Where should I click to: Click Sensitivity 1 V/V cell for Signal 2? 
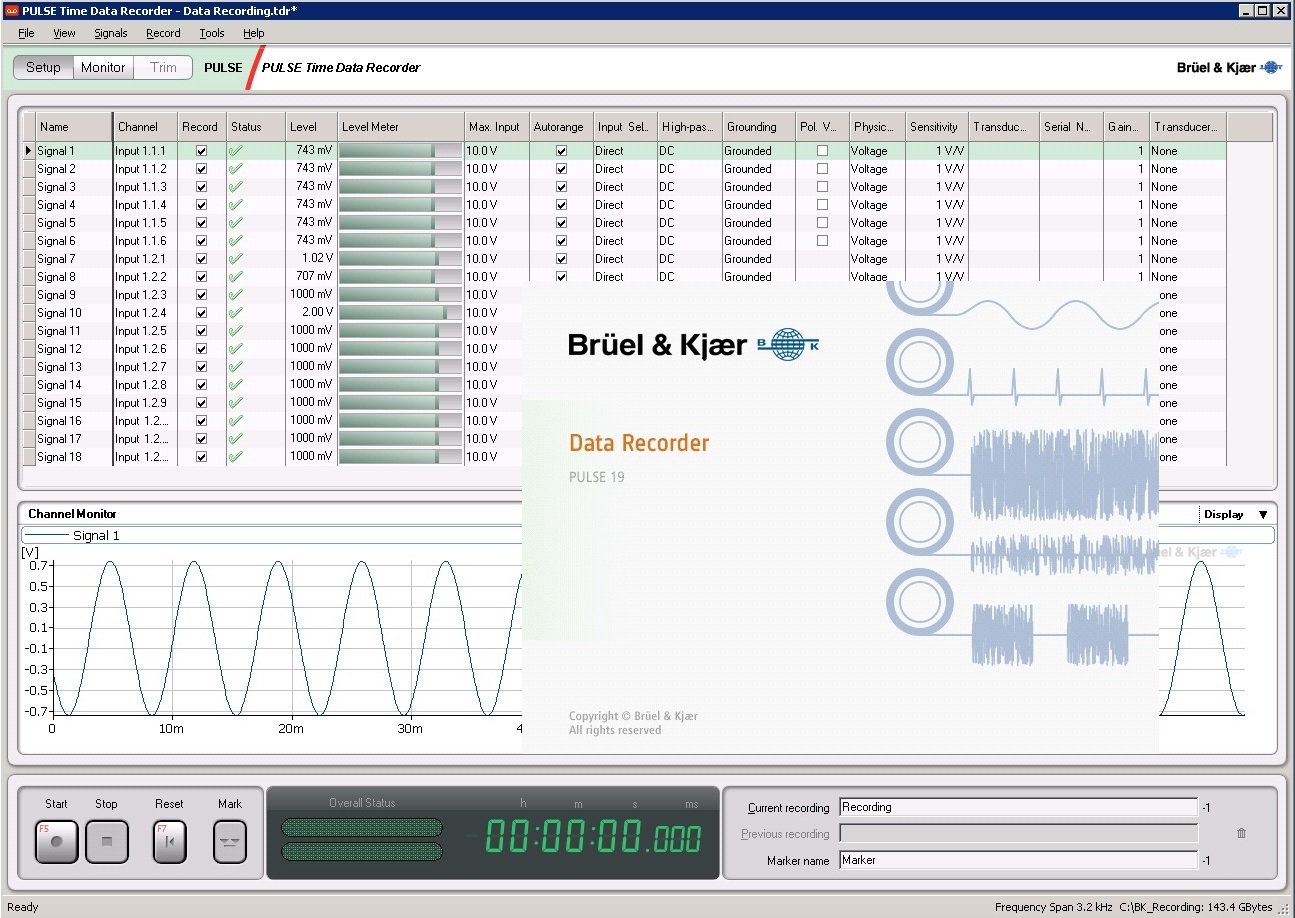[x=937, y=169]
